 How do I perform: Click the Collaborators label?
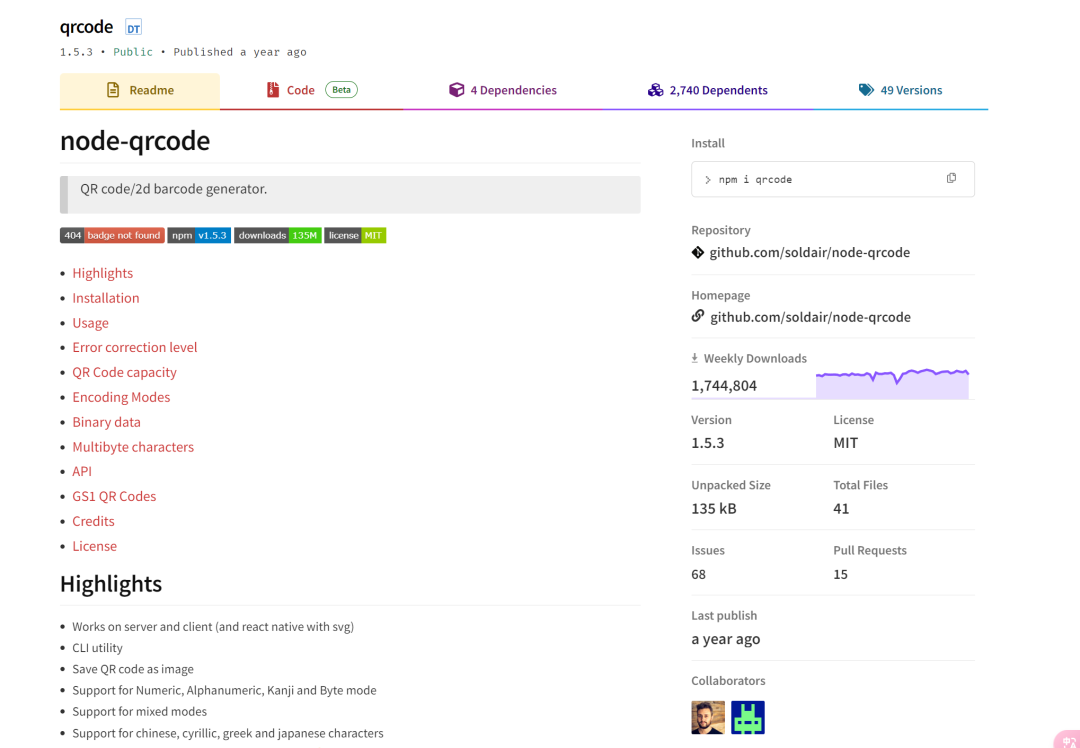click(728, 681)
